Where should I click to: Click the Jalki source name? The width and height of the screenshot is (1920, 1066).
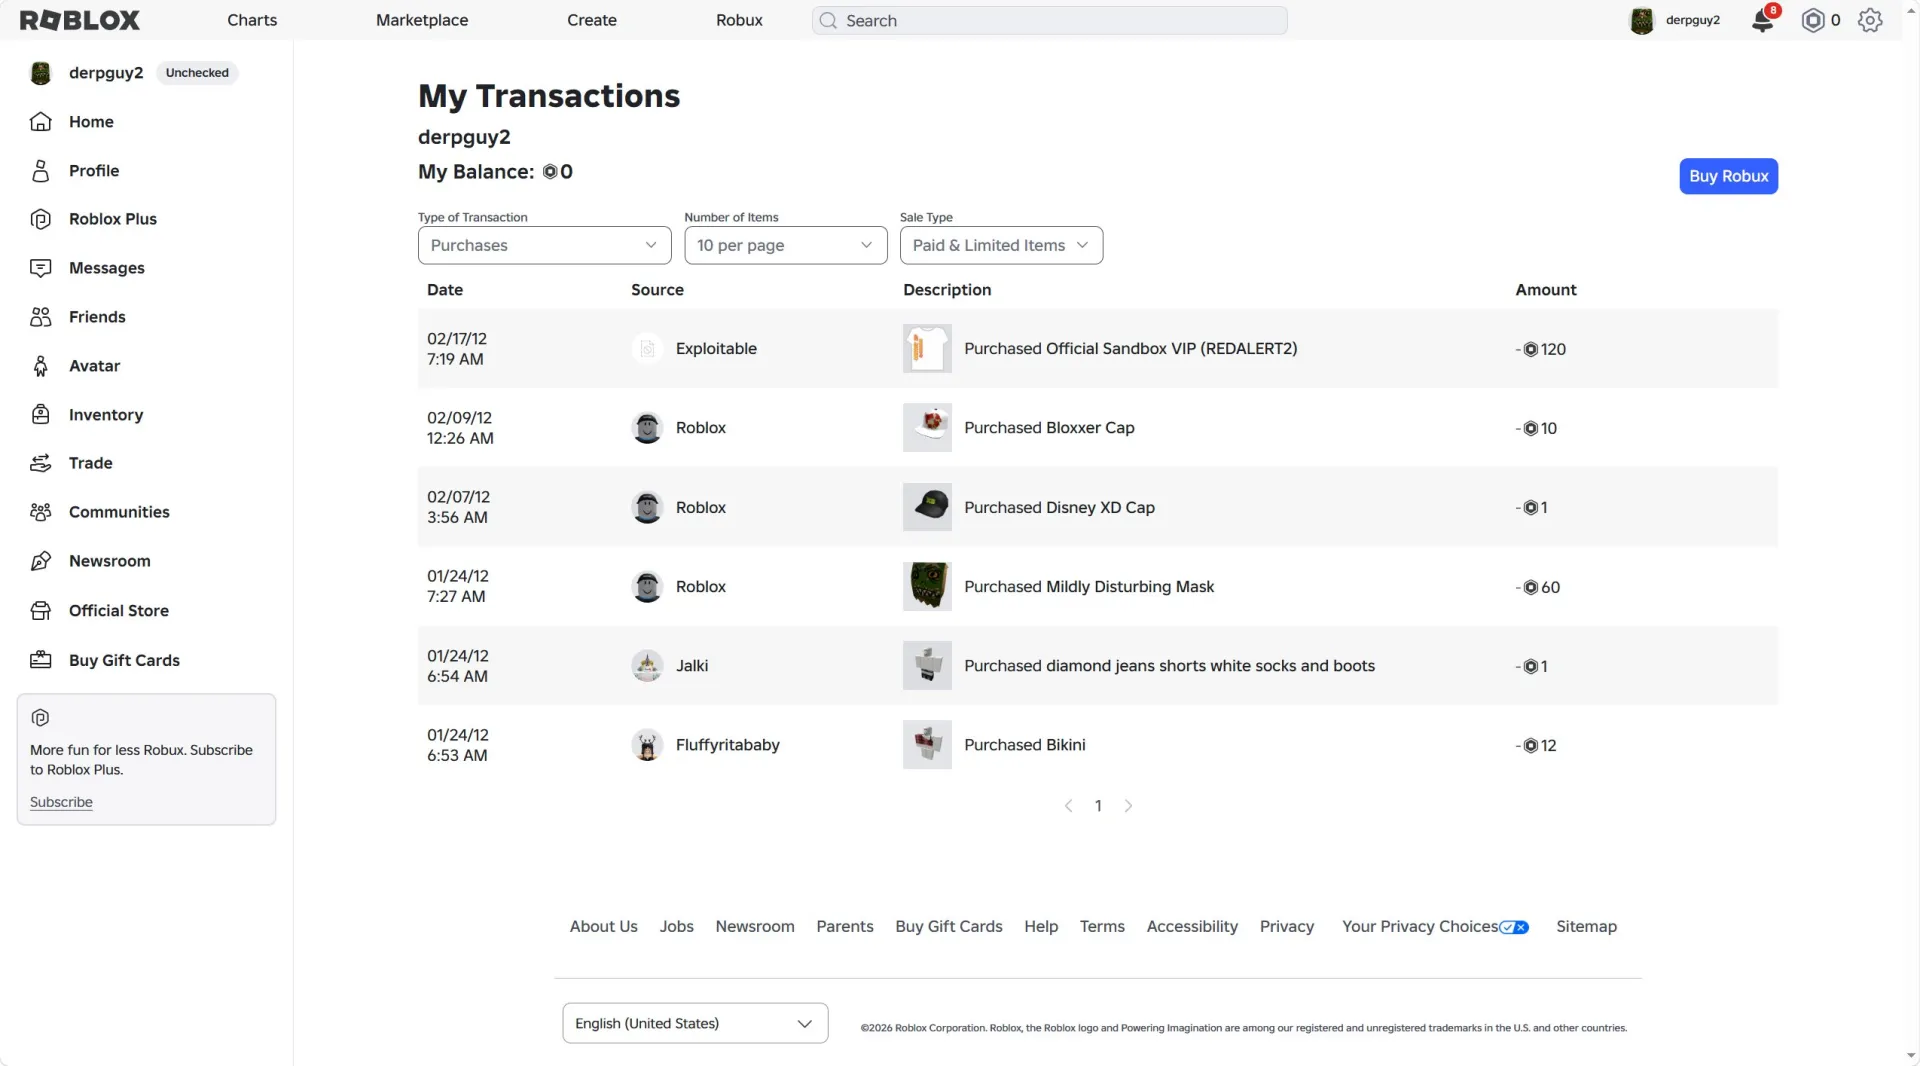(692, 666)
